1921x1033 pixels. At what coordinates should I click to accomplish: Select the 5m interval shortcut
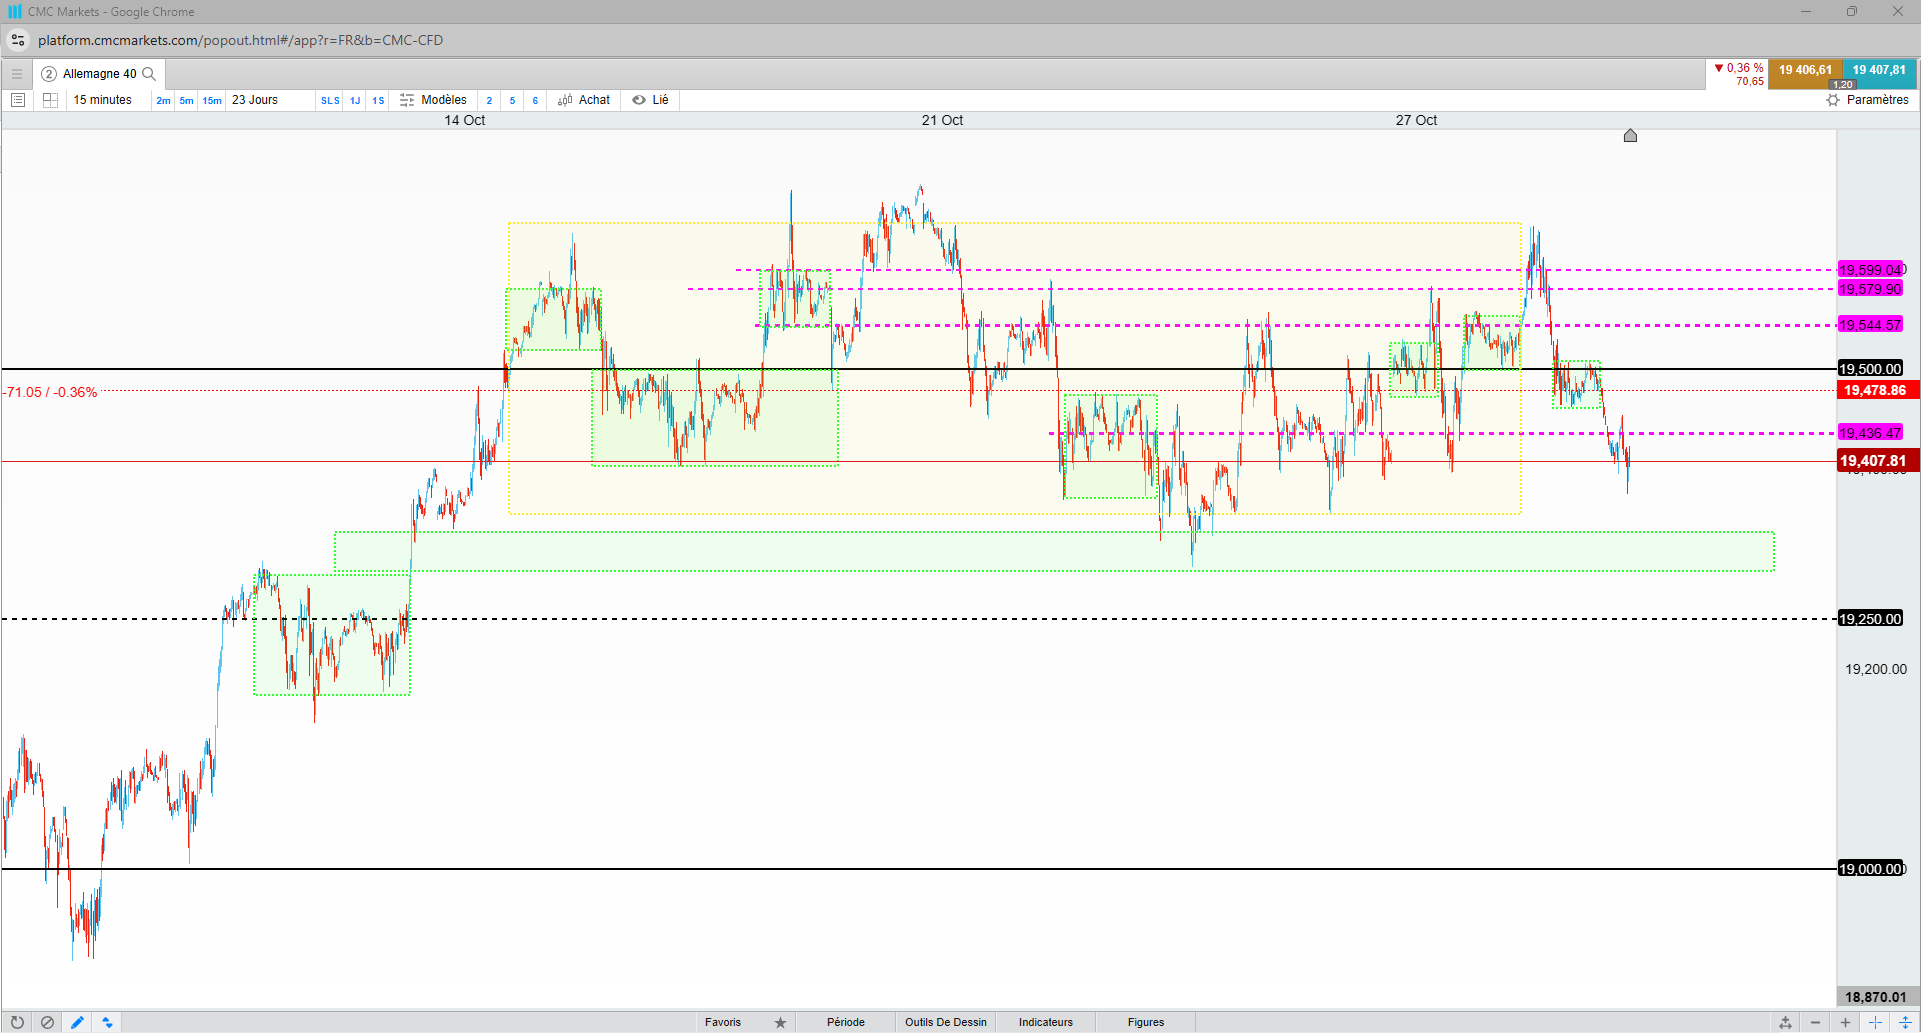[187, 101]
